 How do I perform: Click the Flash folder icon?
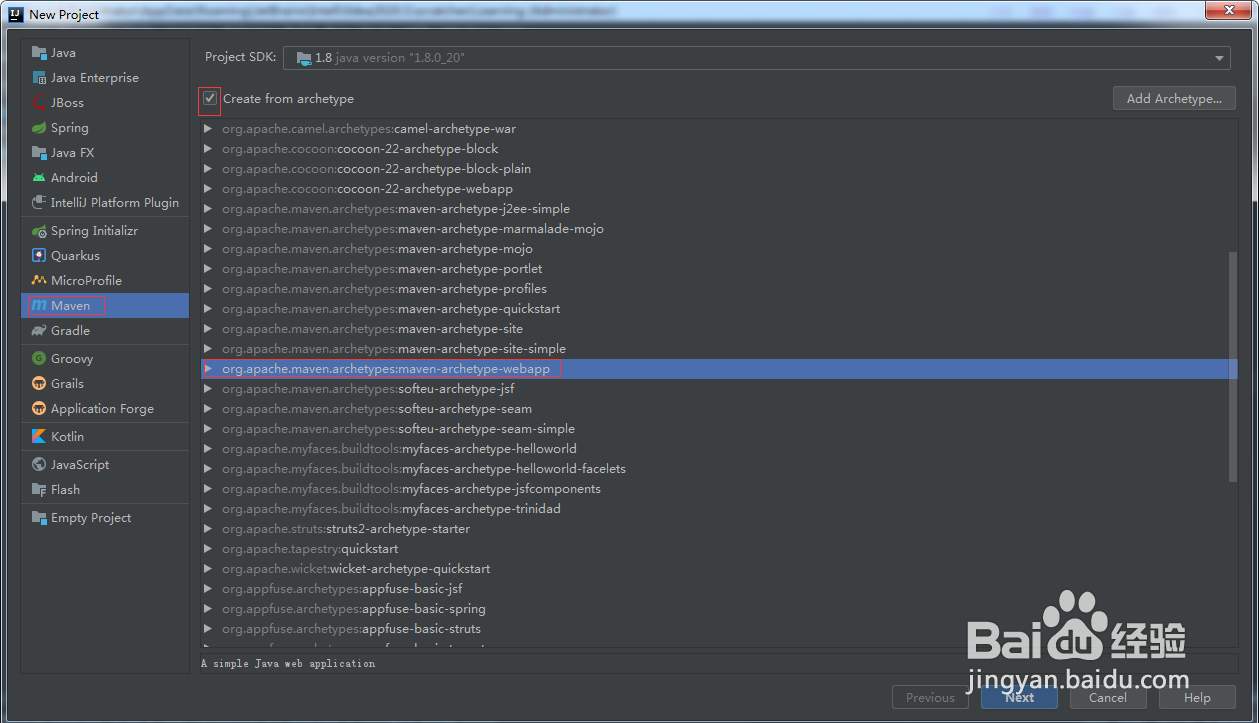pyautogui.click(x=39, y=490)
